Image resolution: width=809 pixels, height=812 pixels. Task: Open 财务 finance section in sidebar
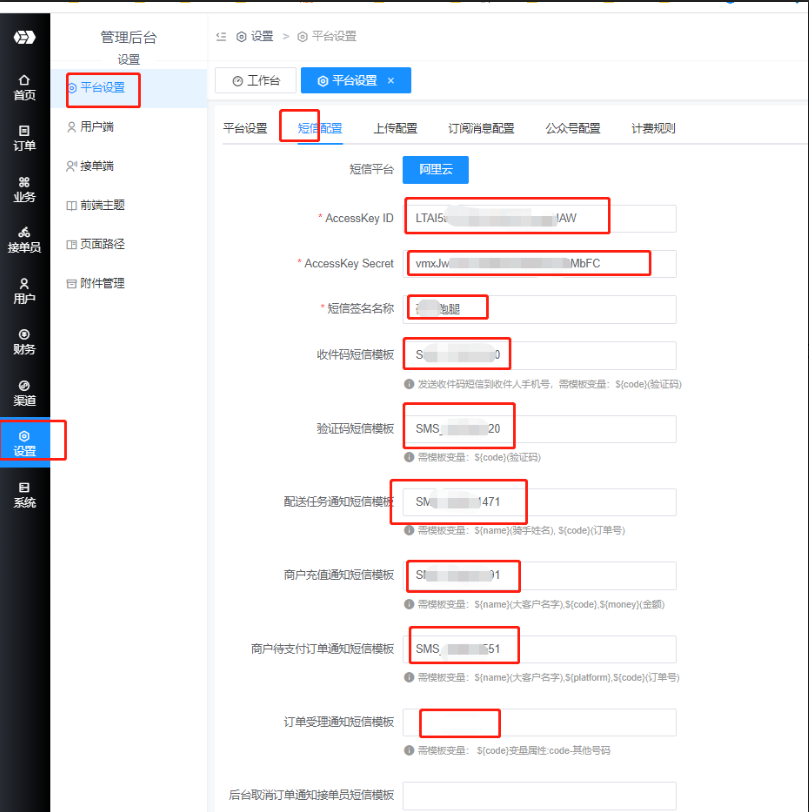24,341
